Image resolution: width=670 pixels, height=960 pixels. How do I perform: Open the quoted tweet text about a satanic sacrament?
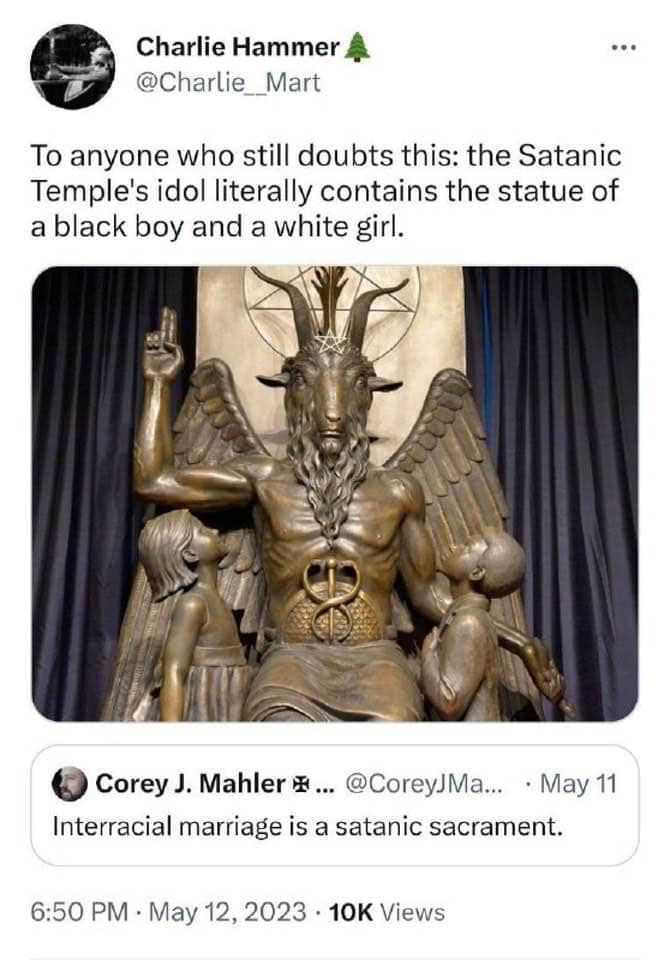(x=307, y=827)
